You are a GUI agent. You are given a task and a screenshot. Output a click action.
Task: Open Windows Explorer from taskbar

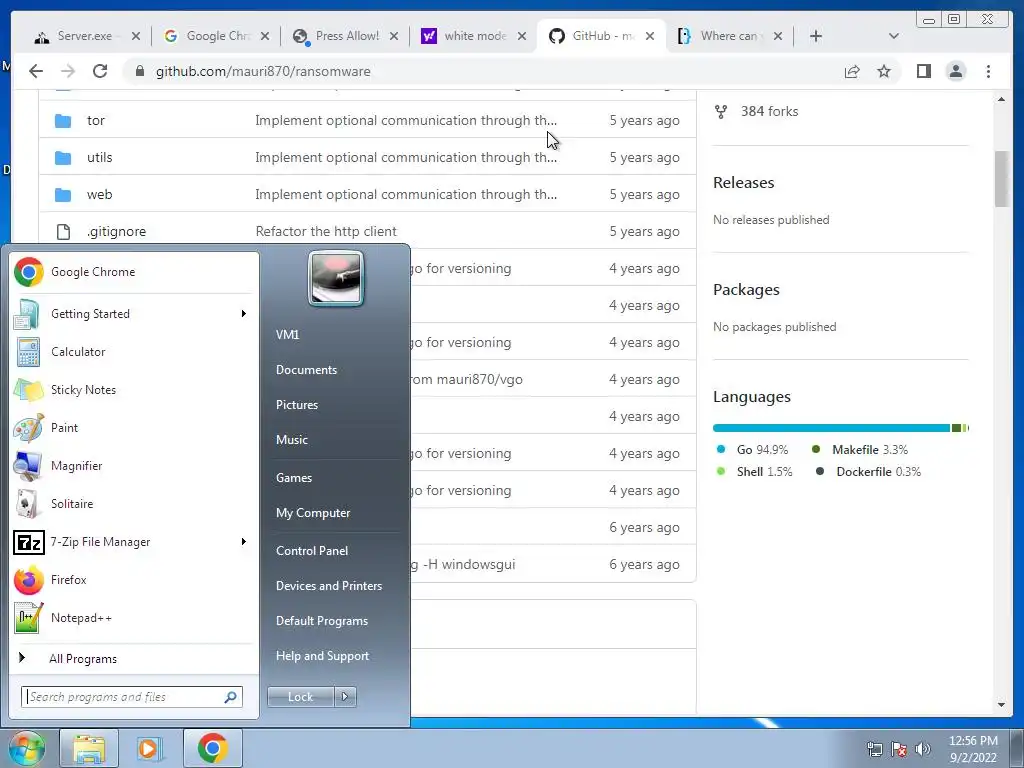[x=89, y=748]
